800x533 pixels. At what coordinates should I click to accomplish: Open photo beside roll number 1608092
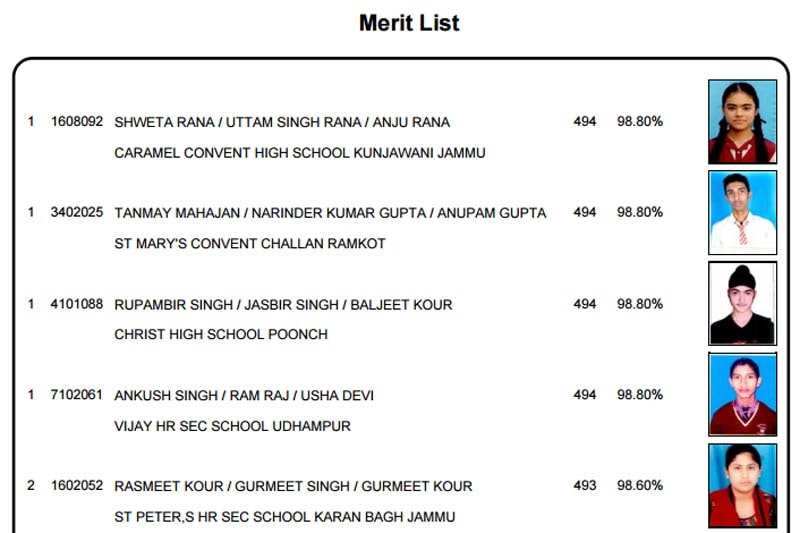tap(742, 122)
